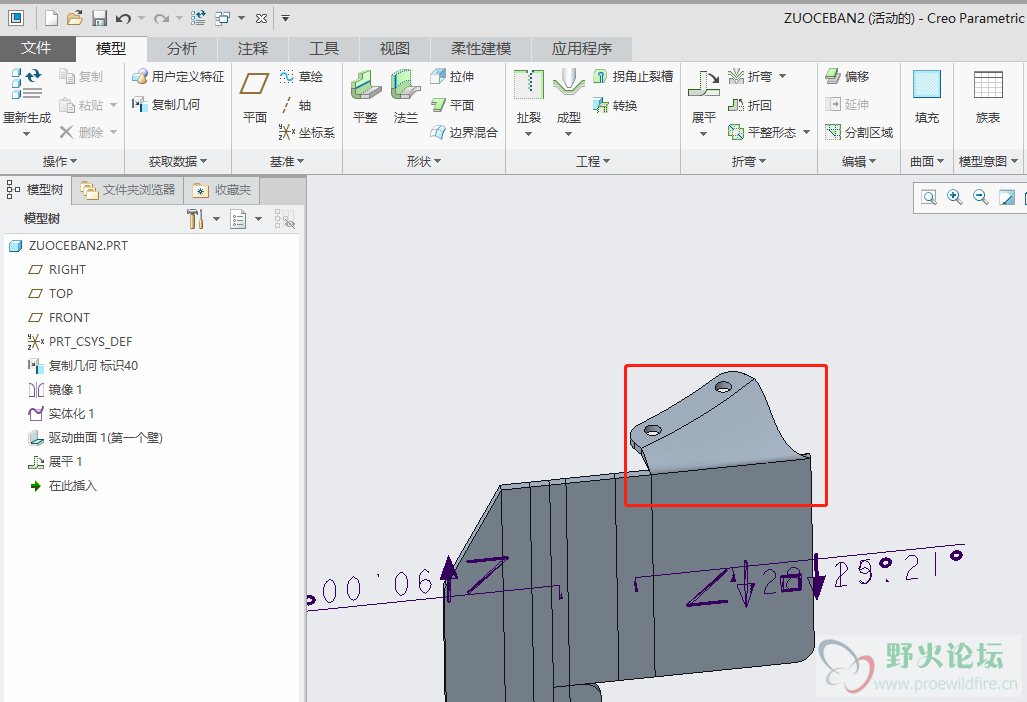Select 展平 1 feature in model tree
This screenshot has height=702, width=1027.
[x=55, y=462]
